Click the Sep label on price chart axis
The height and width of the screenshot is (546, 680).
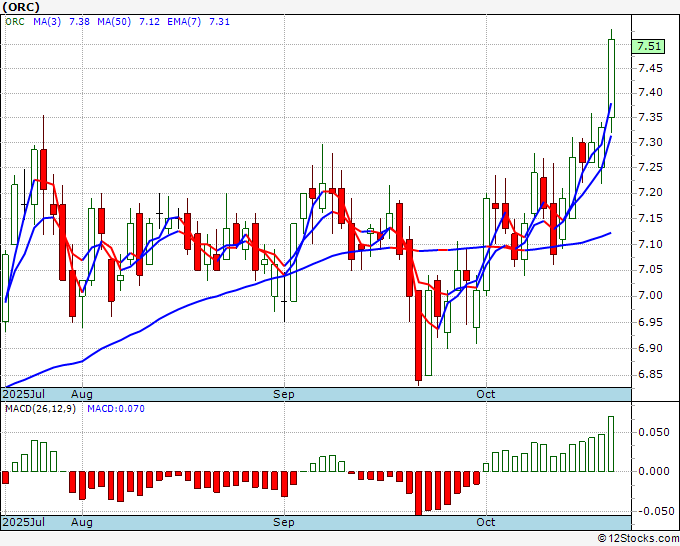click(x=284, y=394)
